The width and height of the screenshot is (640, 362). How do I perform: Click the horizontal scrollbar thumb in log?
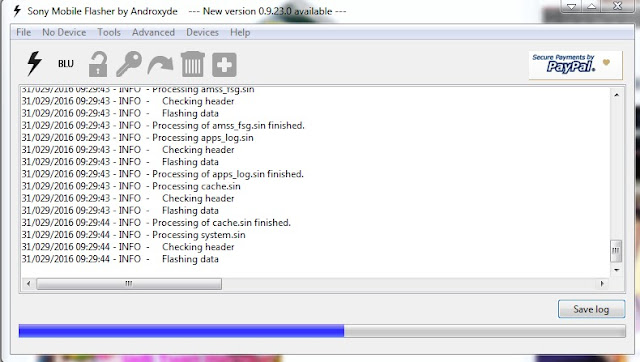(x=129, y=284)
